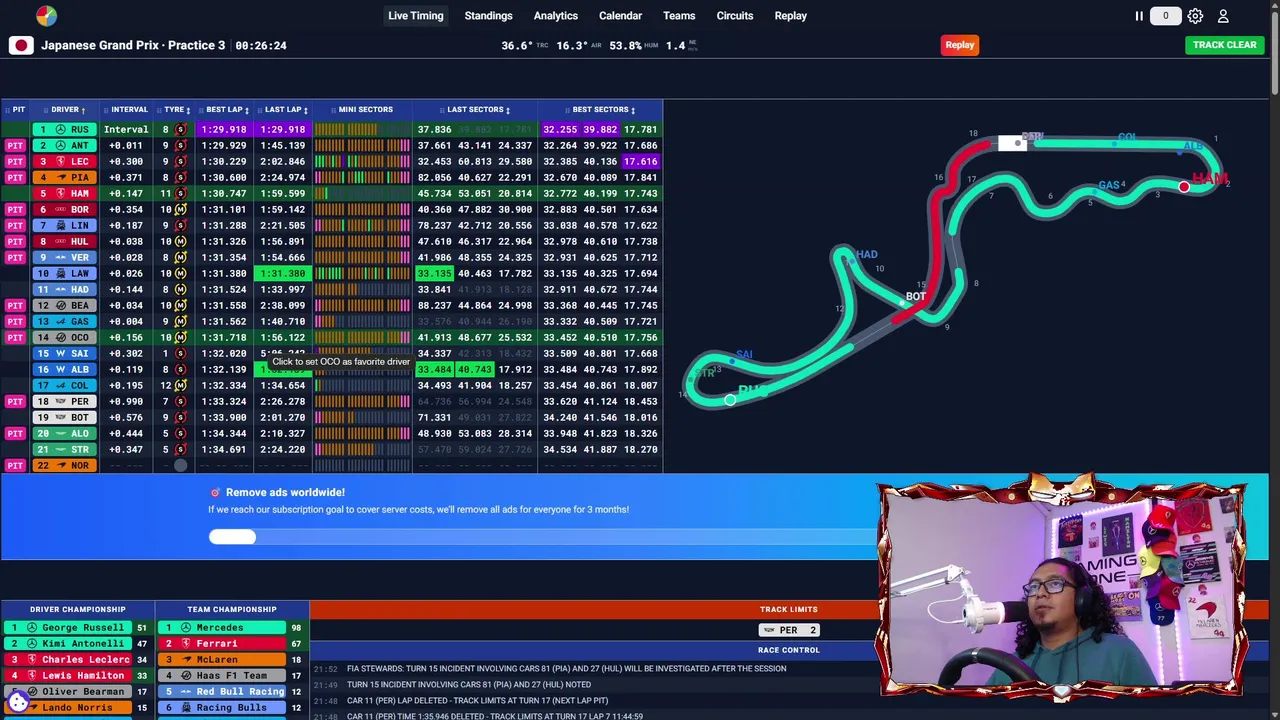The image size is (1280, 720).
Task: Set RUS as favorite driver
Action: [x=65, y=129]
